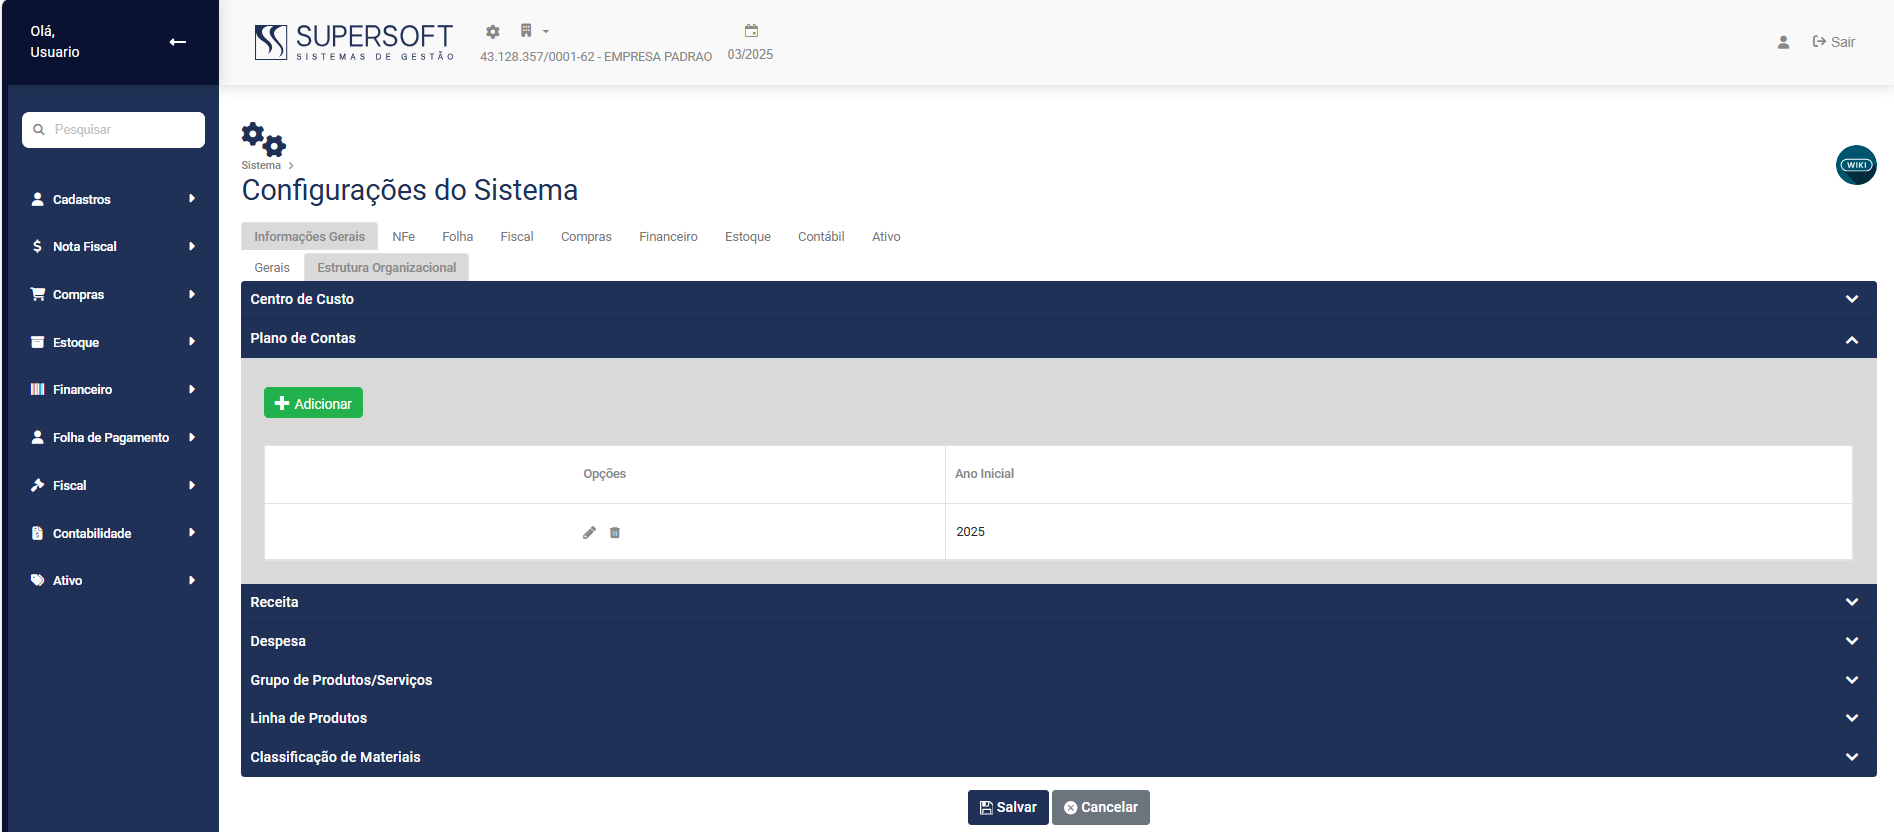Expand the Grupo de Produtos/Serviços section
This screenshot has width=1894, height=832.
click(x=1058, y=680)
